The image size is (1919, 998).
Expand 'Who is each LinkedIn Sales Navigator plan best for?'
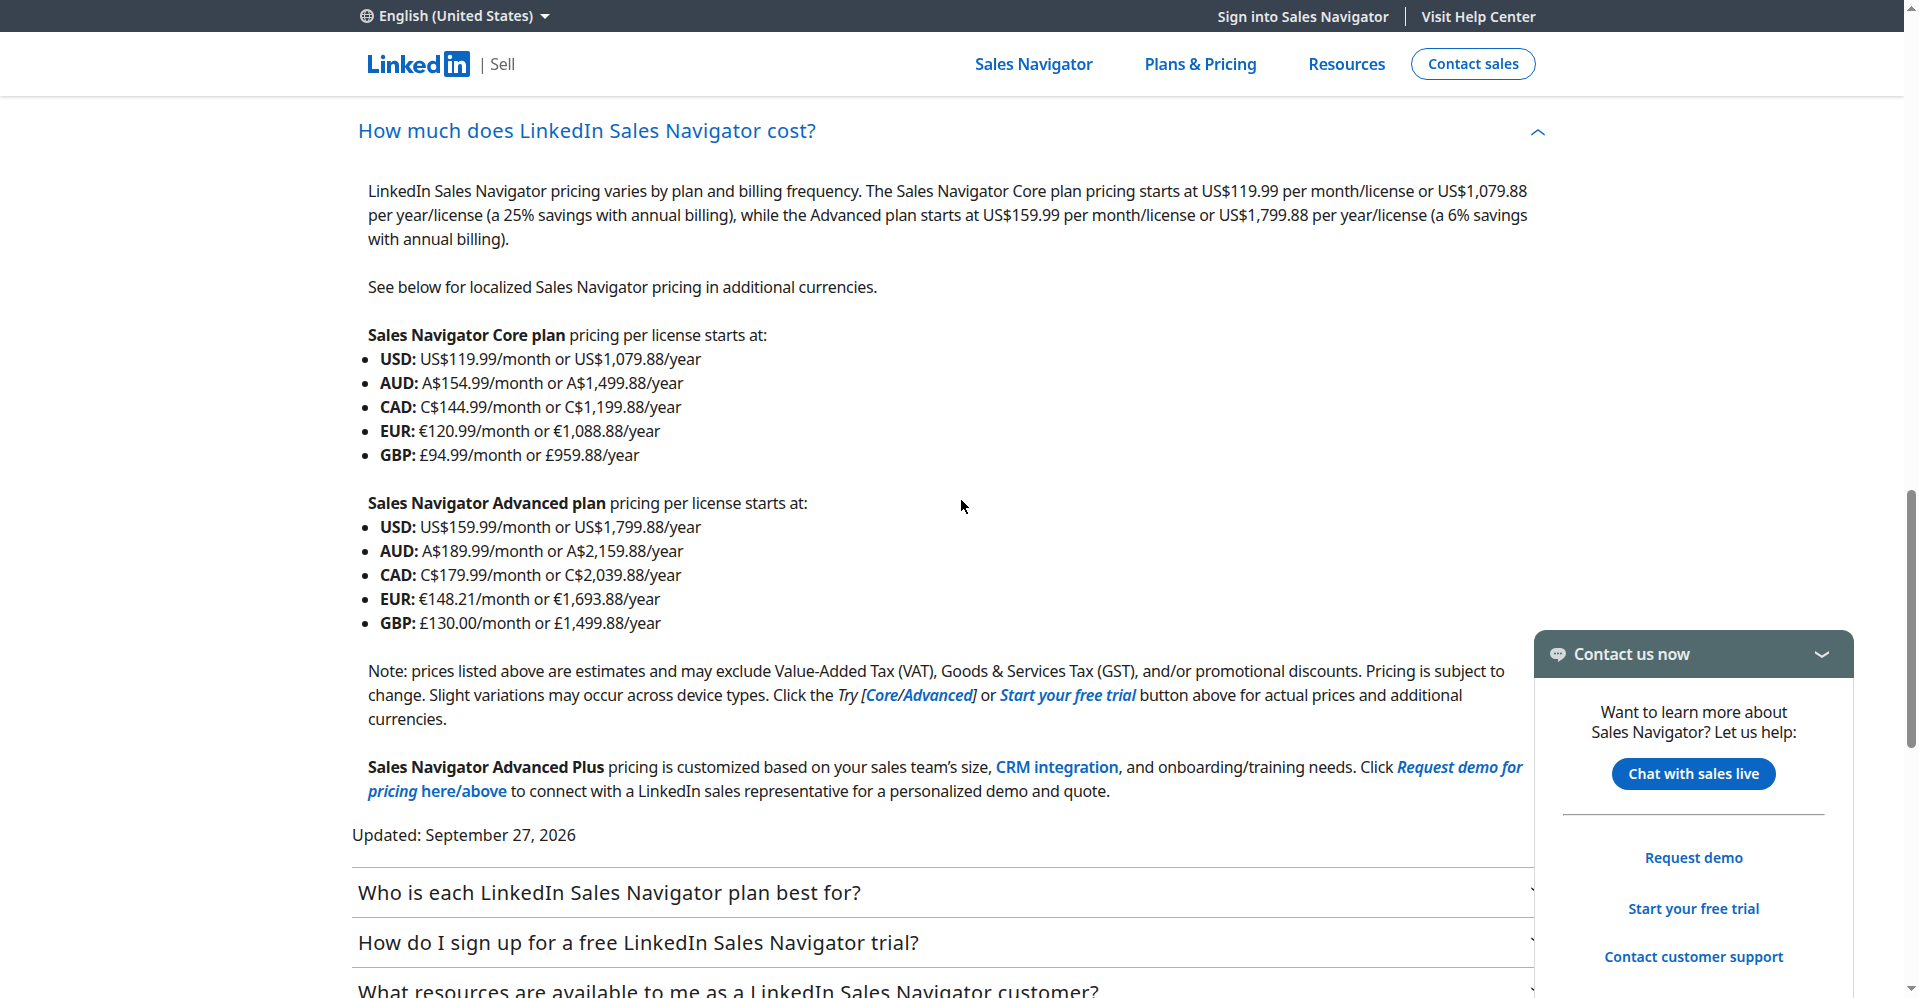(x=943, y=893)
